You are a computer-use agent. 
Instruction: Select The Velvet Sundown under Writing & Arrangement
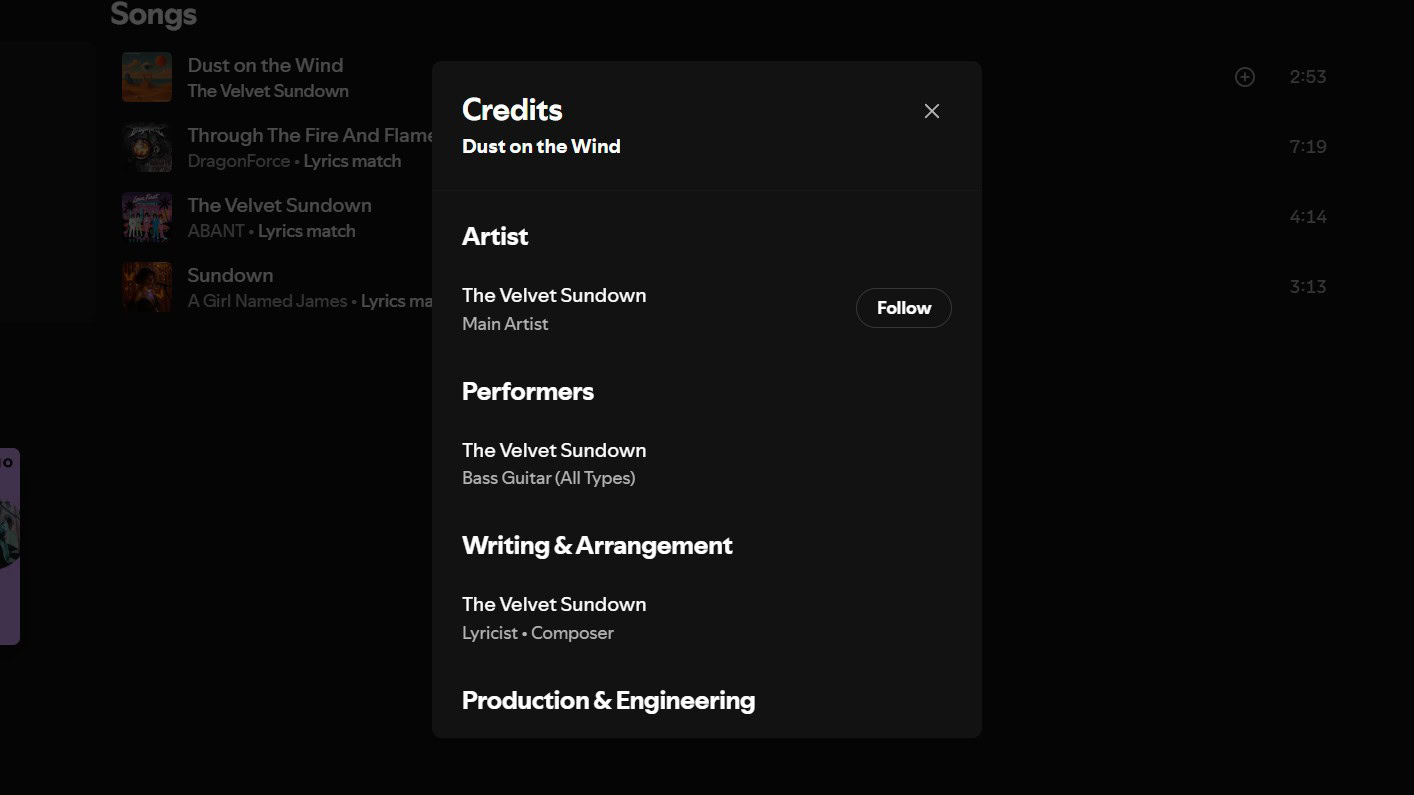[554, 604]
